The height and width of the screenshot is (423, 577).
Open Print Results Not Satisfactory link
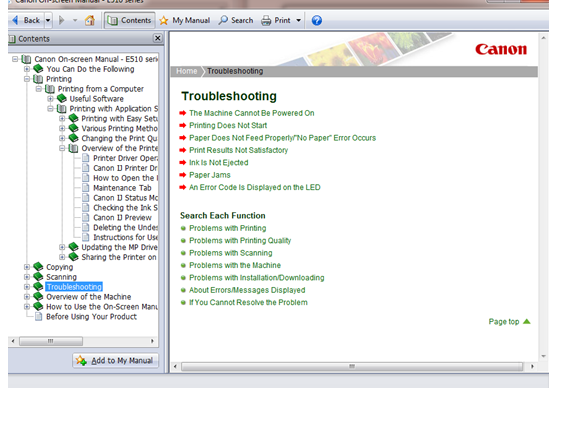tap(238, 150)
